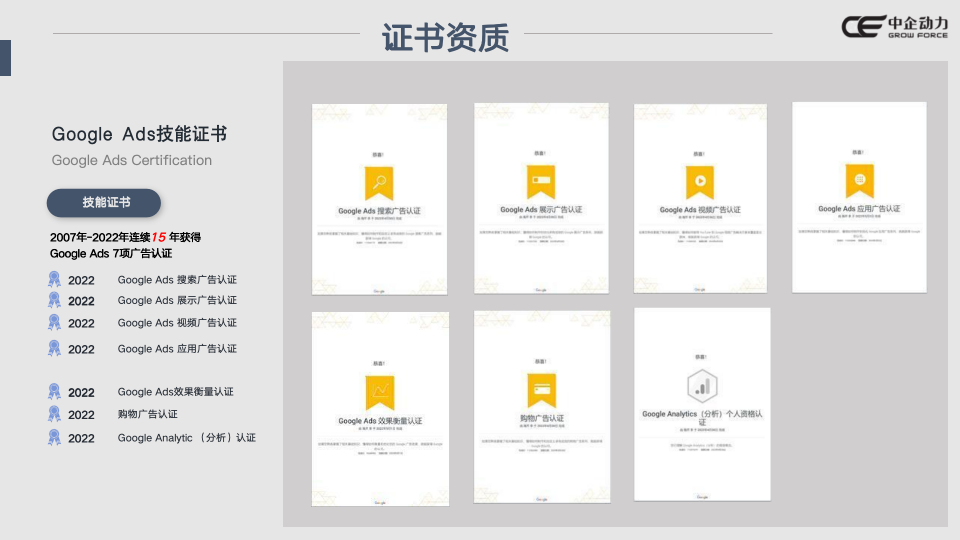This screenshot has width=960, height=540.
Task: Click the list text Google Ads 应用广告认证
Action: pos(177,349)
